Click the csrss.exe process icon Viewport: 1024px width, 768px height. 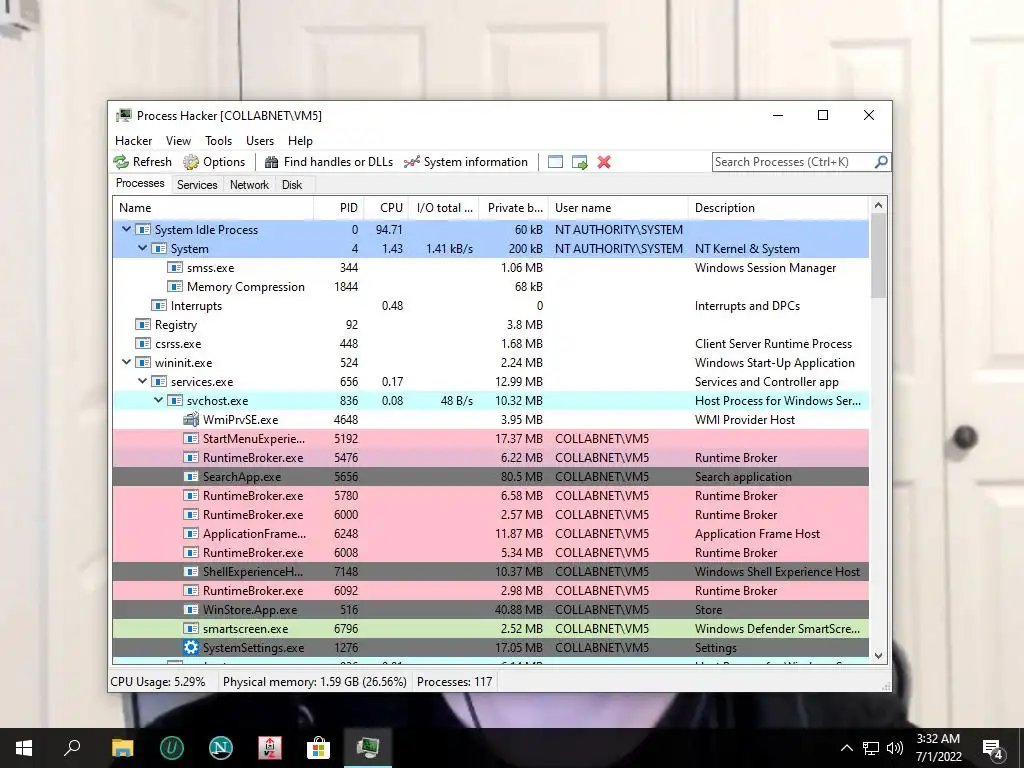143,344
